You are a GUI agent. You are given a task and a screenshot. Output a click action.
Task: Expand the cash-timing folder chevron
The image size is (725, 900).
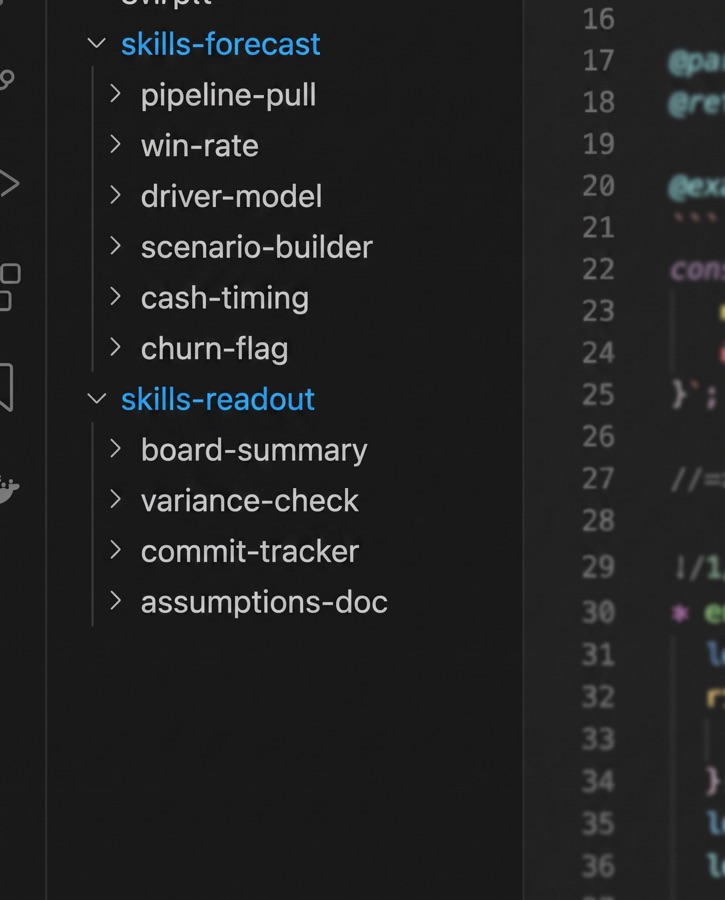[x=115, y=297]
